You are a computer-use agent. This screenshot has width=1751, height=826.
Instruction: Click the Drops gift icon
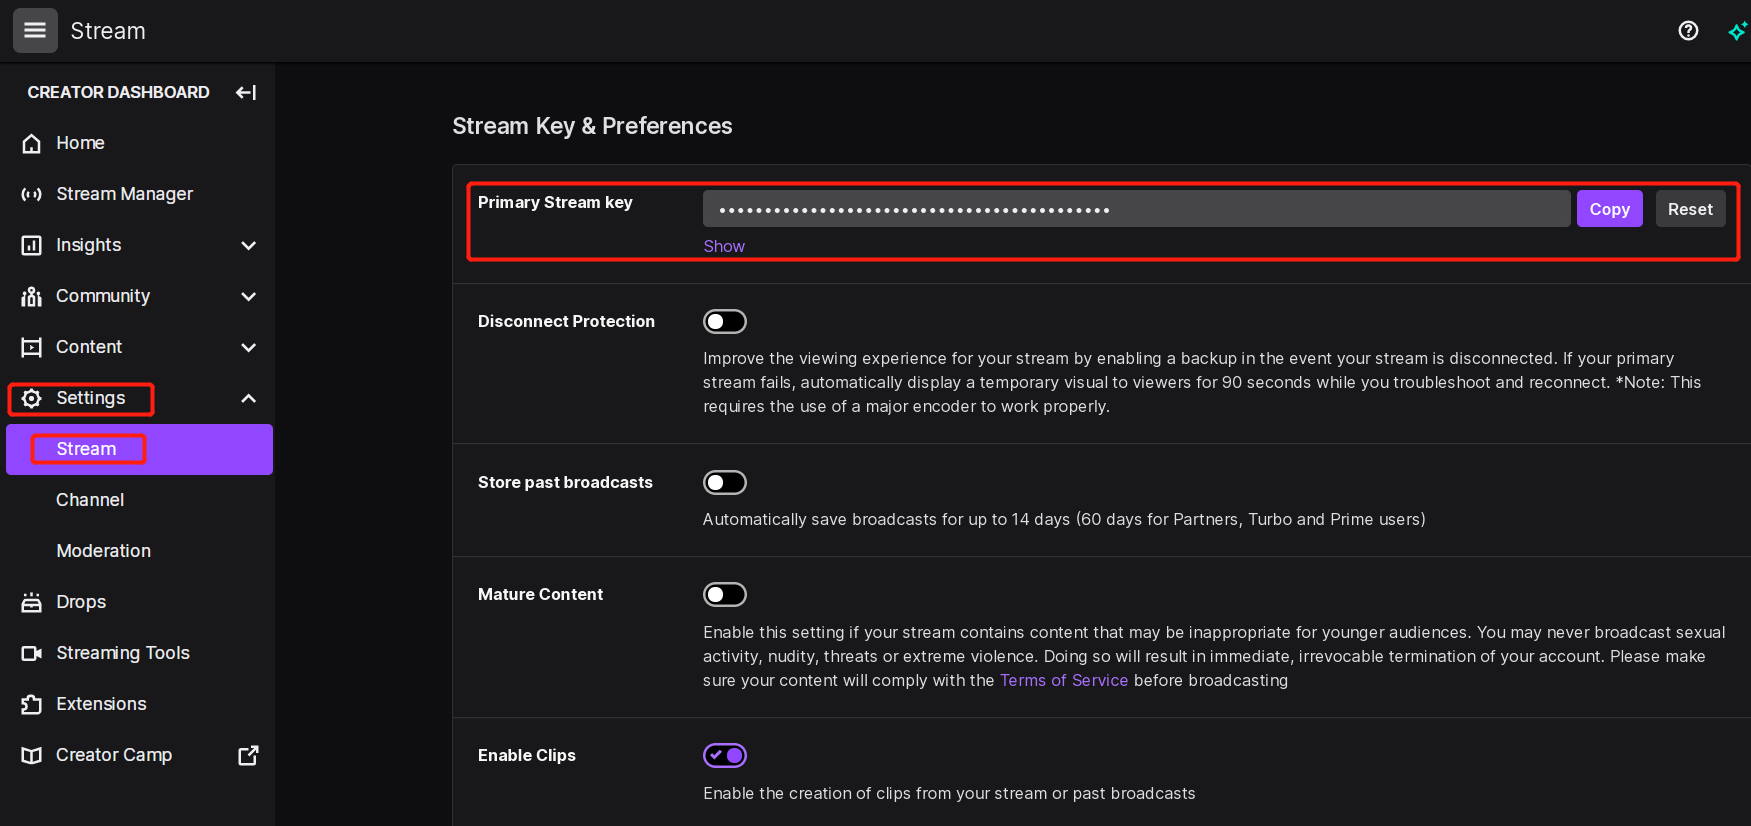(x=32, y=602)
